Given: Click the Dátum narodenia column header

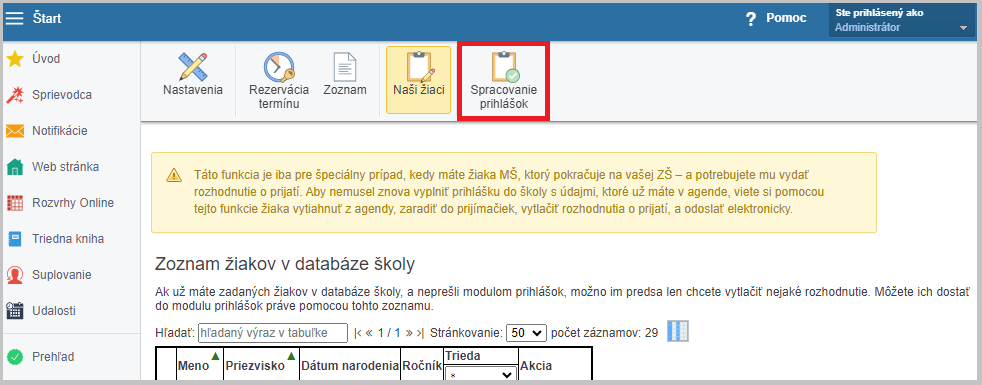Looking at the screenshot, I should click(350, 366).
